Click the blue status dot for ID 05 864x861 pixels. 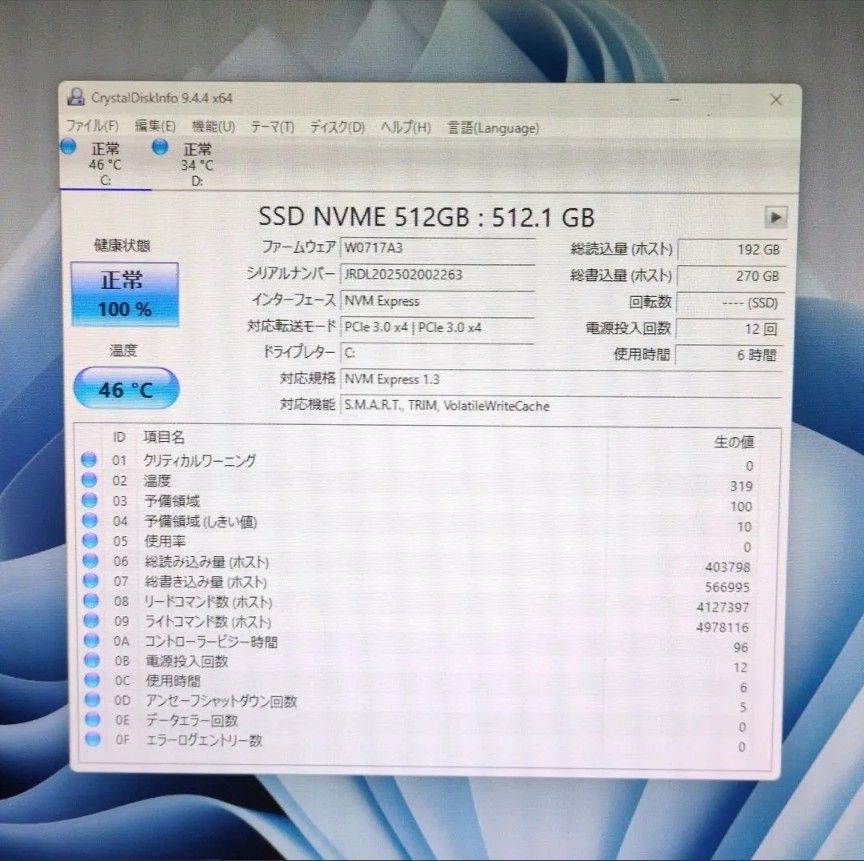90,540
